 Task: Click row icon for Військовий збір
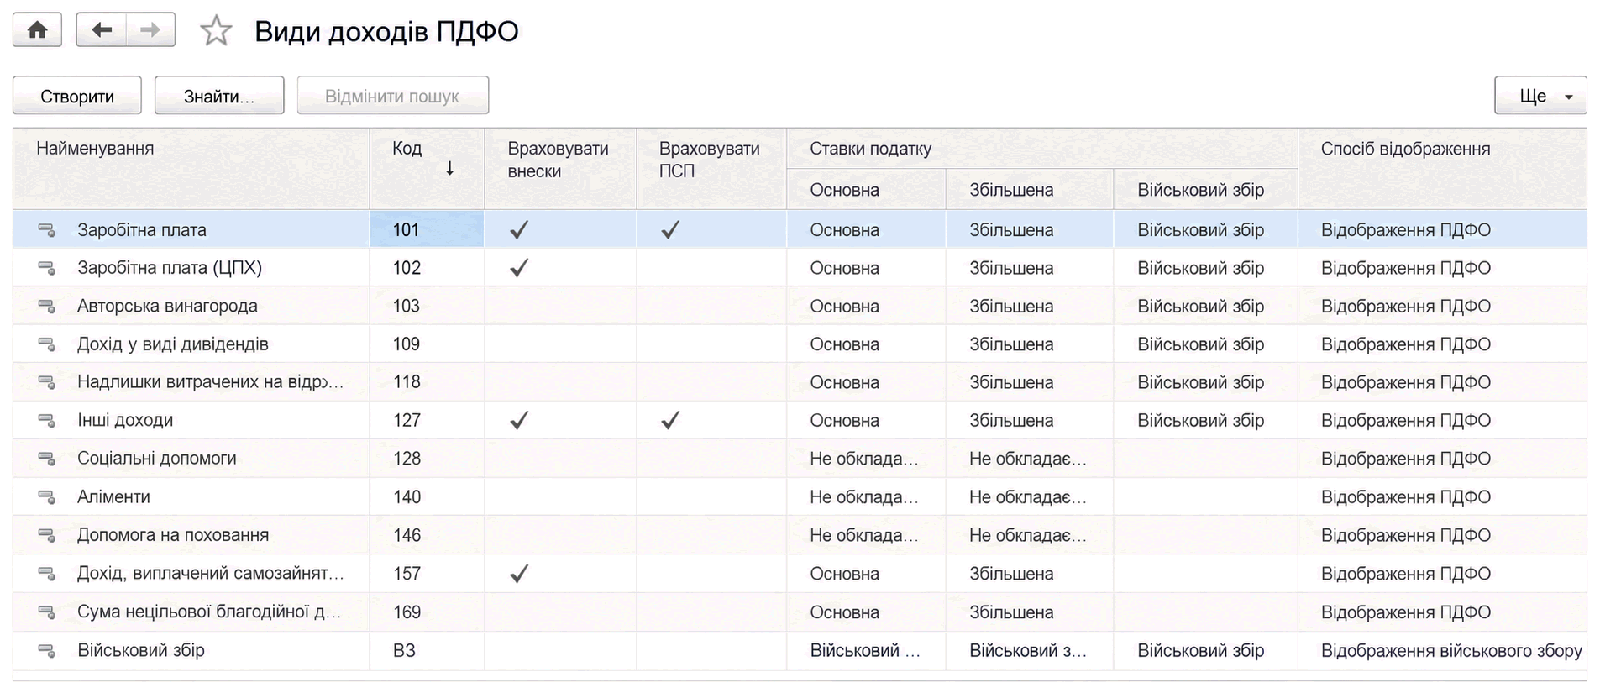(x=46, y=650)
